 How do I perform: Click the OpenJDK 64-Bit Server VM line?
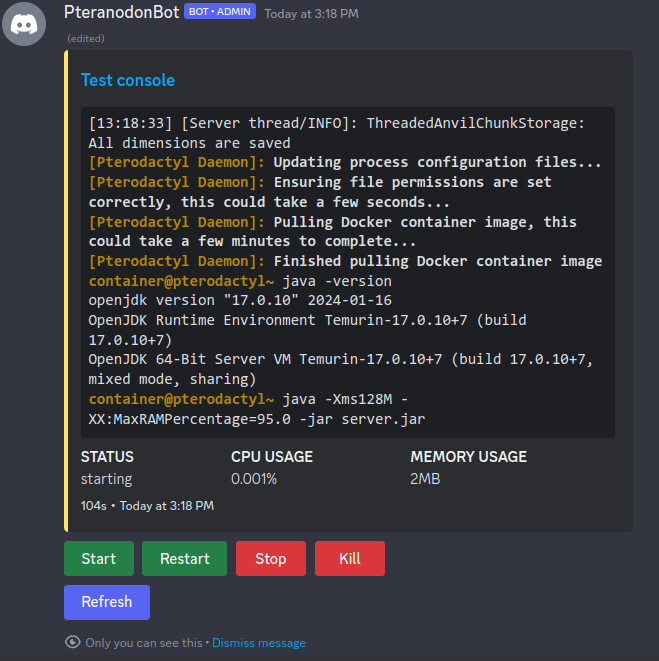pos(341,369)
